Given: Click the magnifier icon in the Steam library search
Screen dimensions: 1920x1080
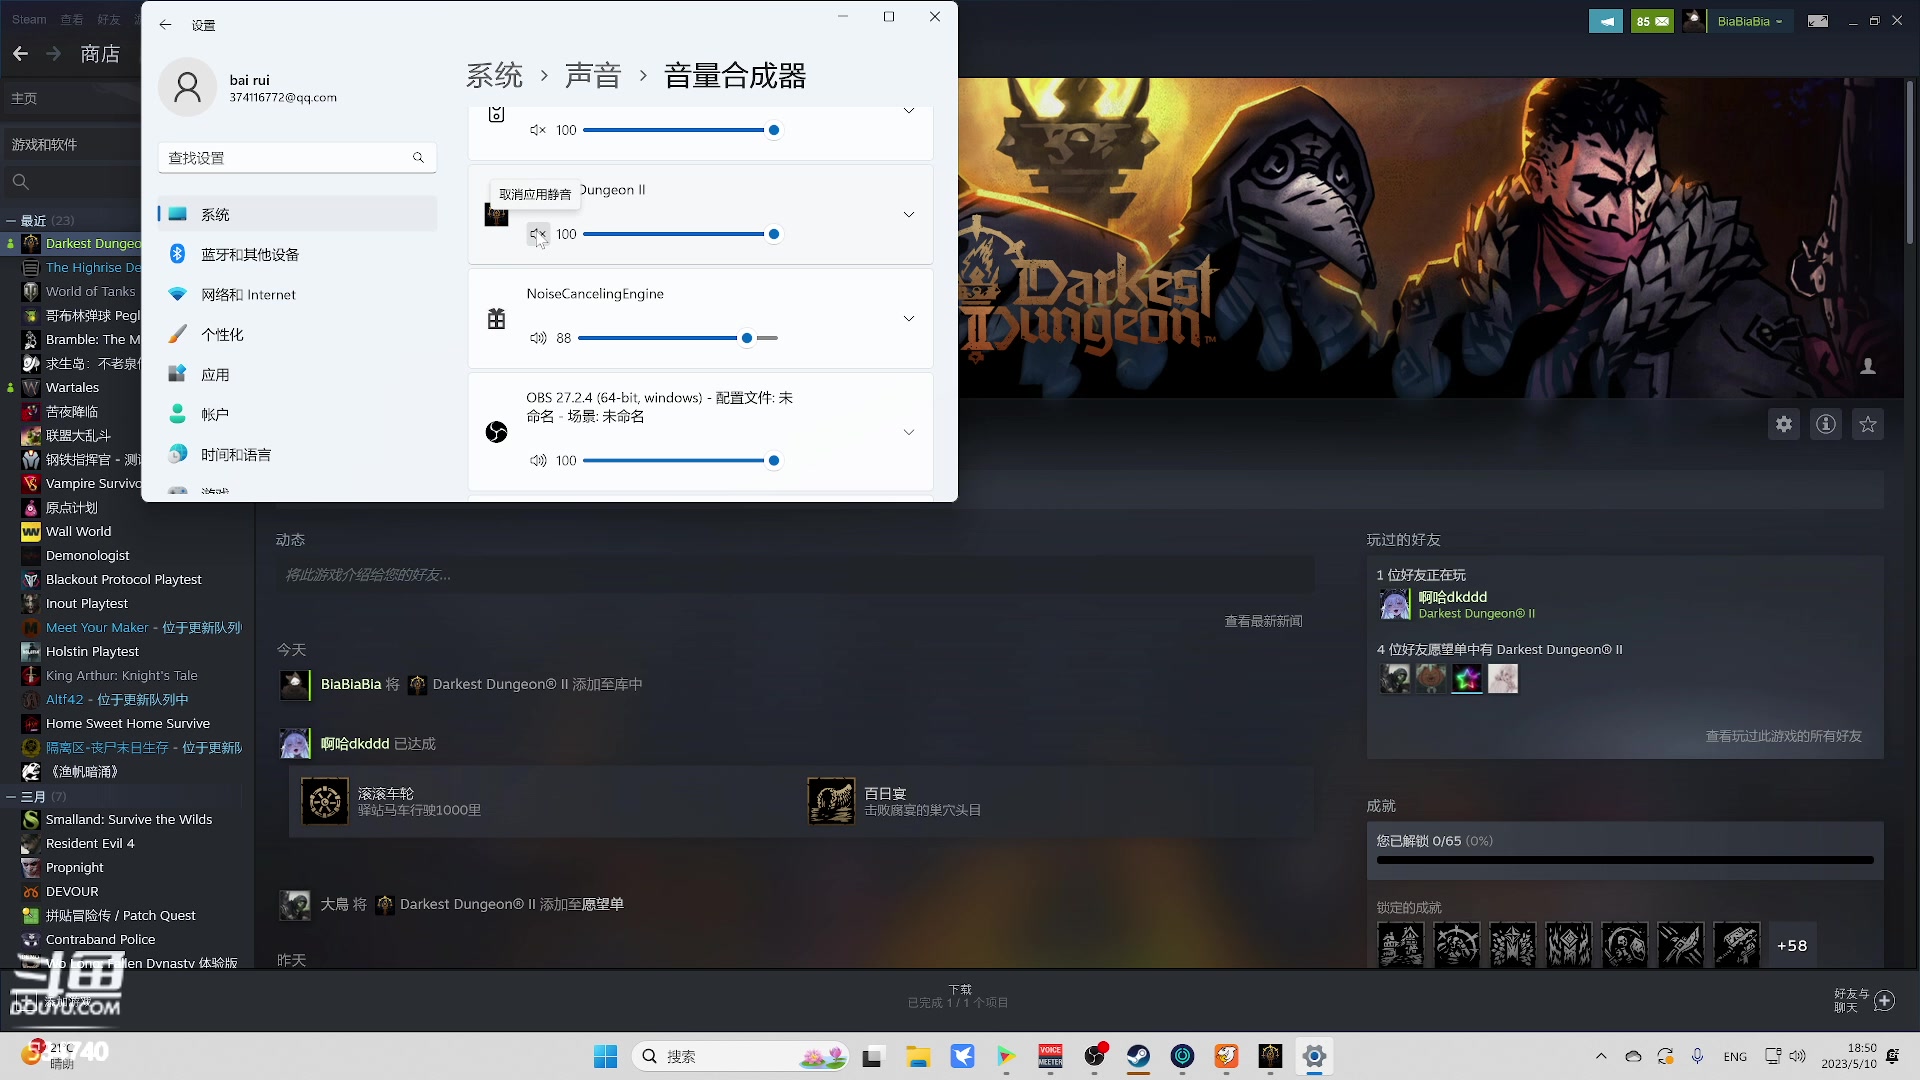Looking at the screenshot, I should click(20, 182).
